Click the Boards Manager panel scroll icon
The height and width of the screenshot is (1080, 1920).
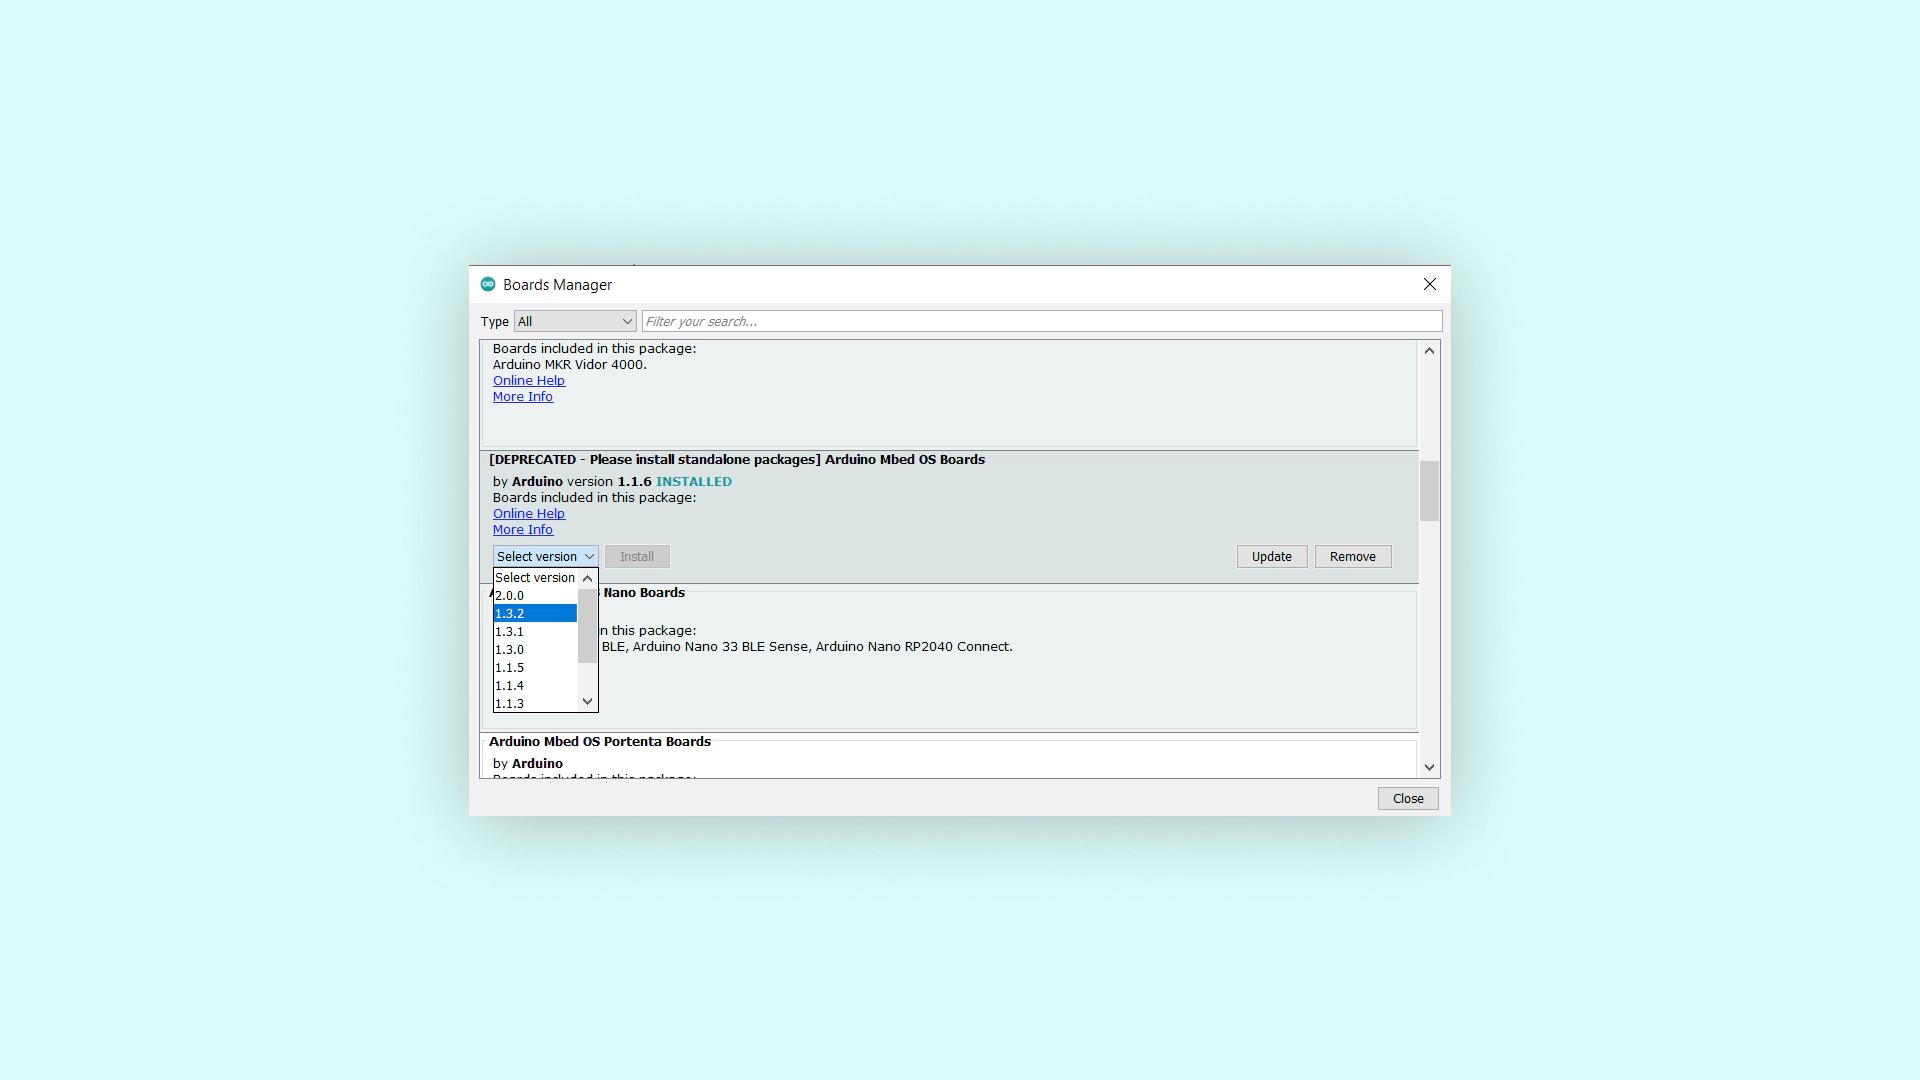tap(1429, 349)
